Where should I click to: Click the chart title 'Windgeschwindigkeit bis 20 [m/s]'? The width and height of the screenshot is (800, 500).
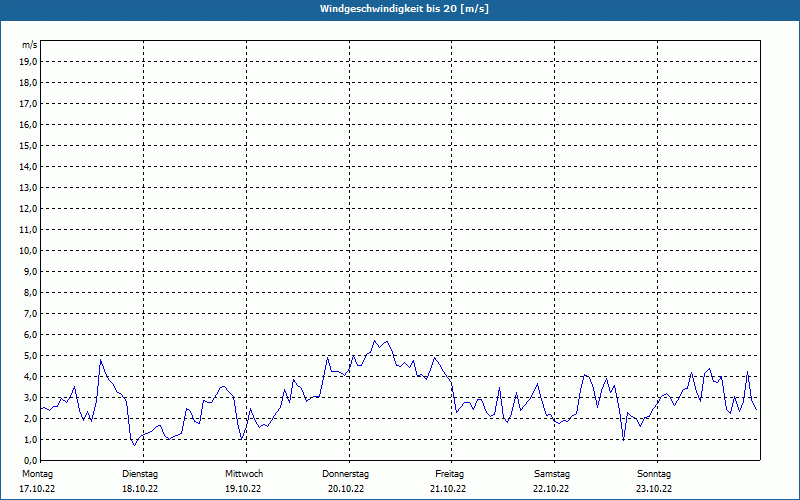pyautogui.click(x=404, y=9)
